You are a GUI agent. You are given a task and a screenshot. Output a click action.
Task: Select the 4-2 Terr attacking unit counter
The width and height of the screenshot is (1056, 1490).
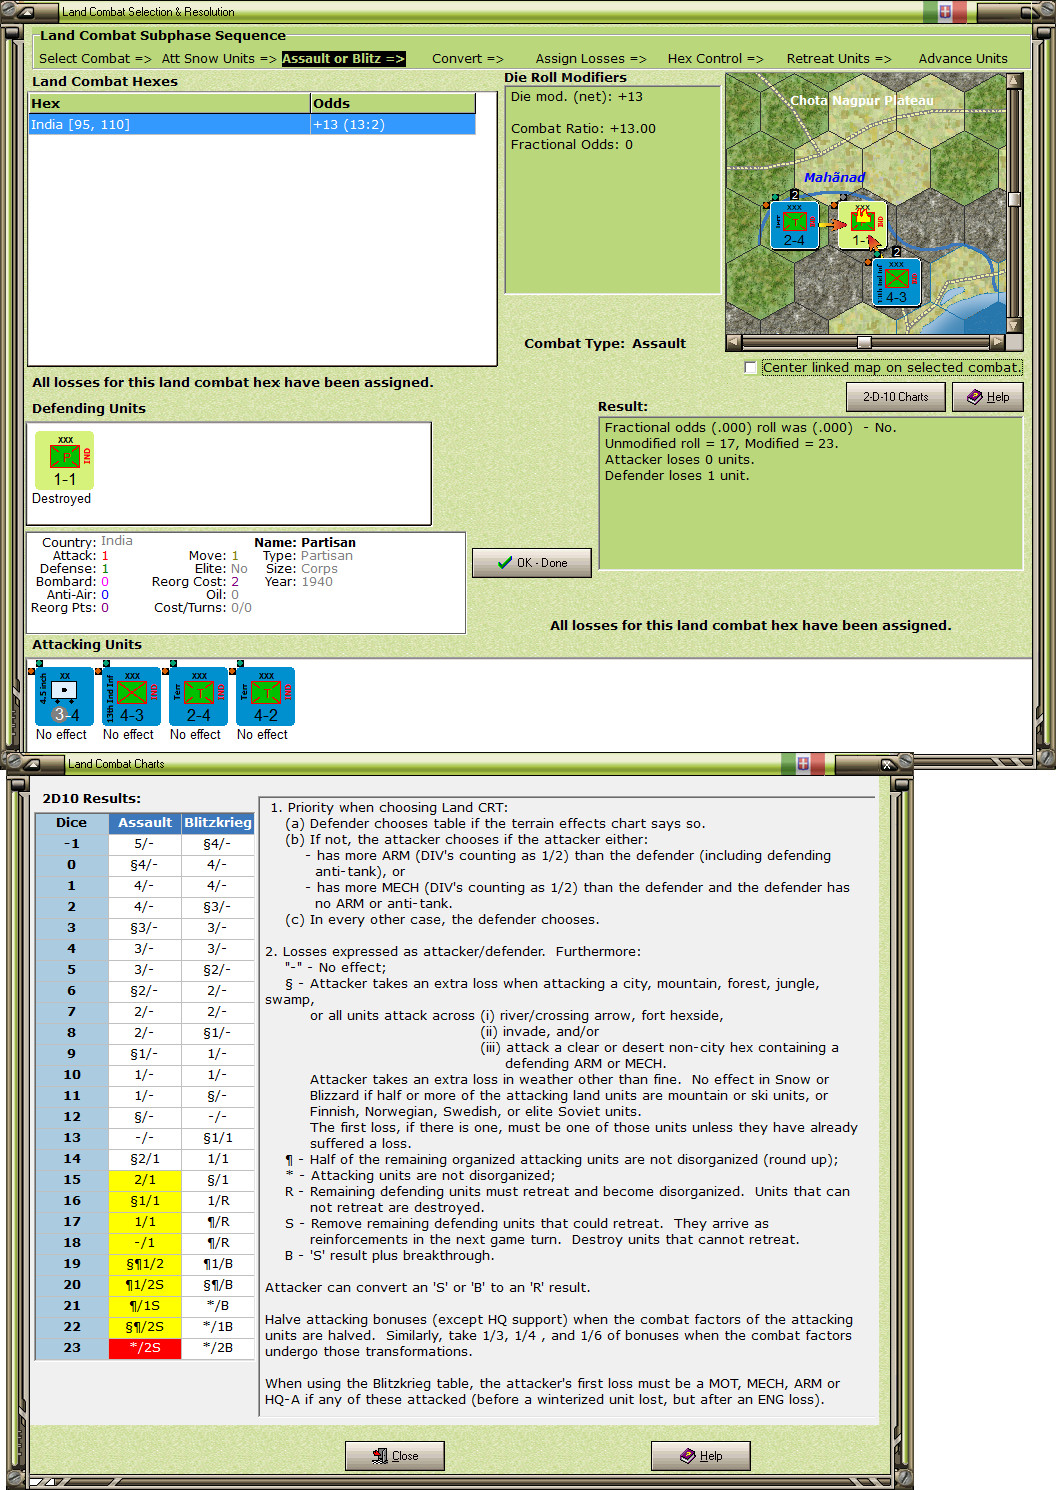[x=265, y=697]
